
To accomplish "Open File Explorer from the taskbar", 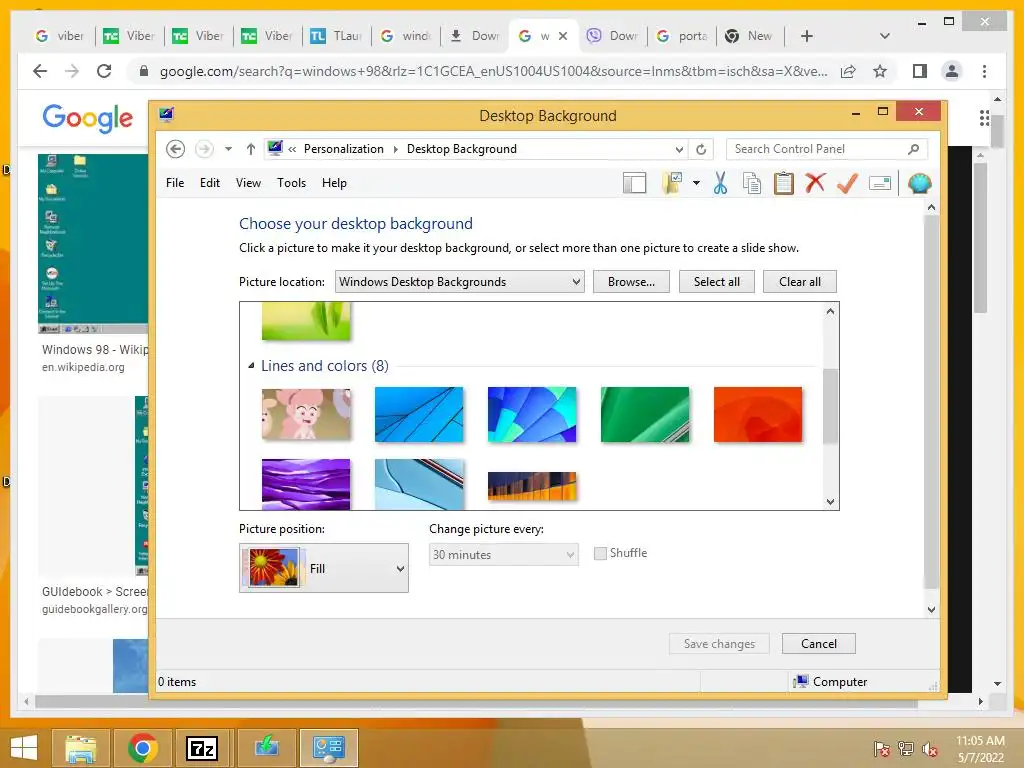I will coord(80,748).
